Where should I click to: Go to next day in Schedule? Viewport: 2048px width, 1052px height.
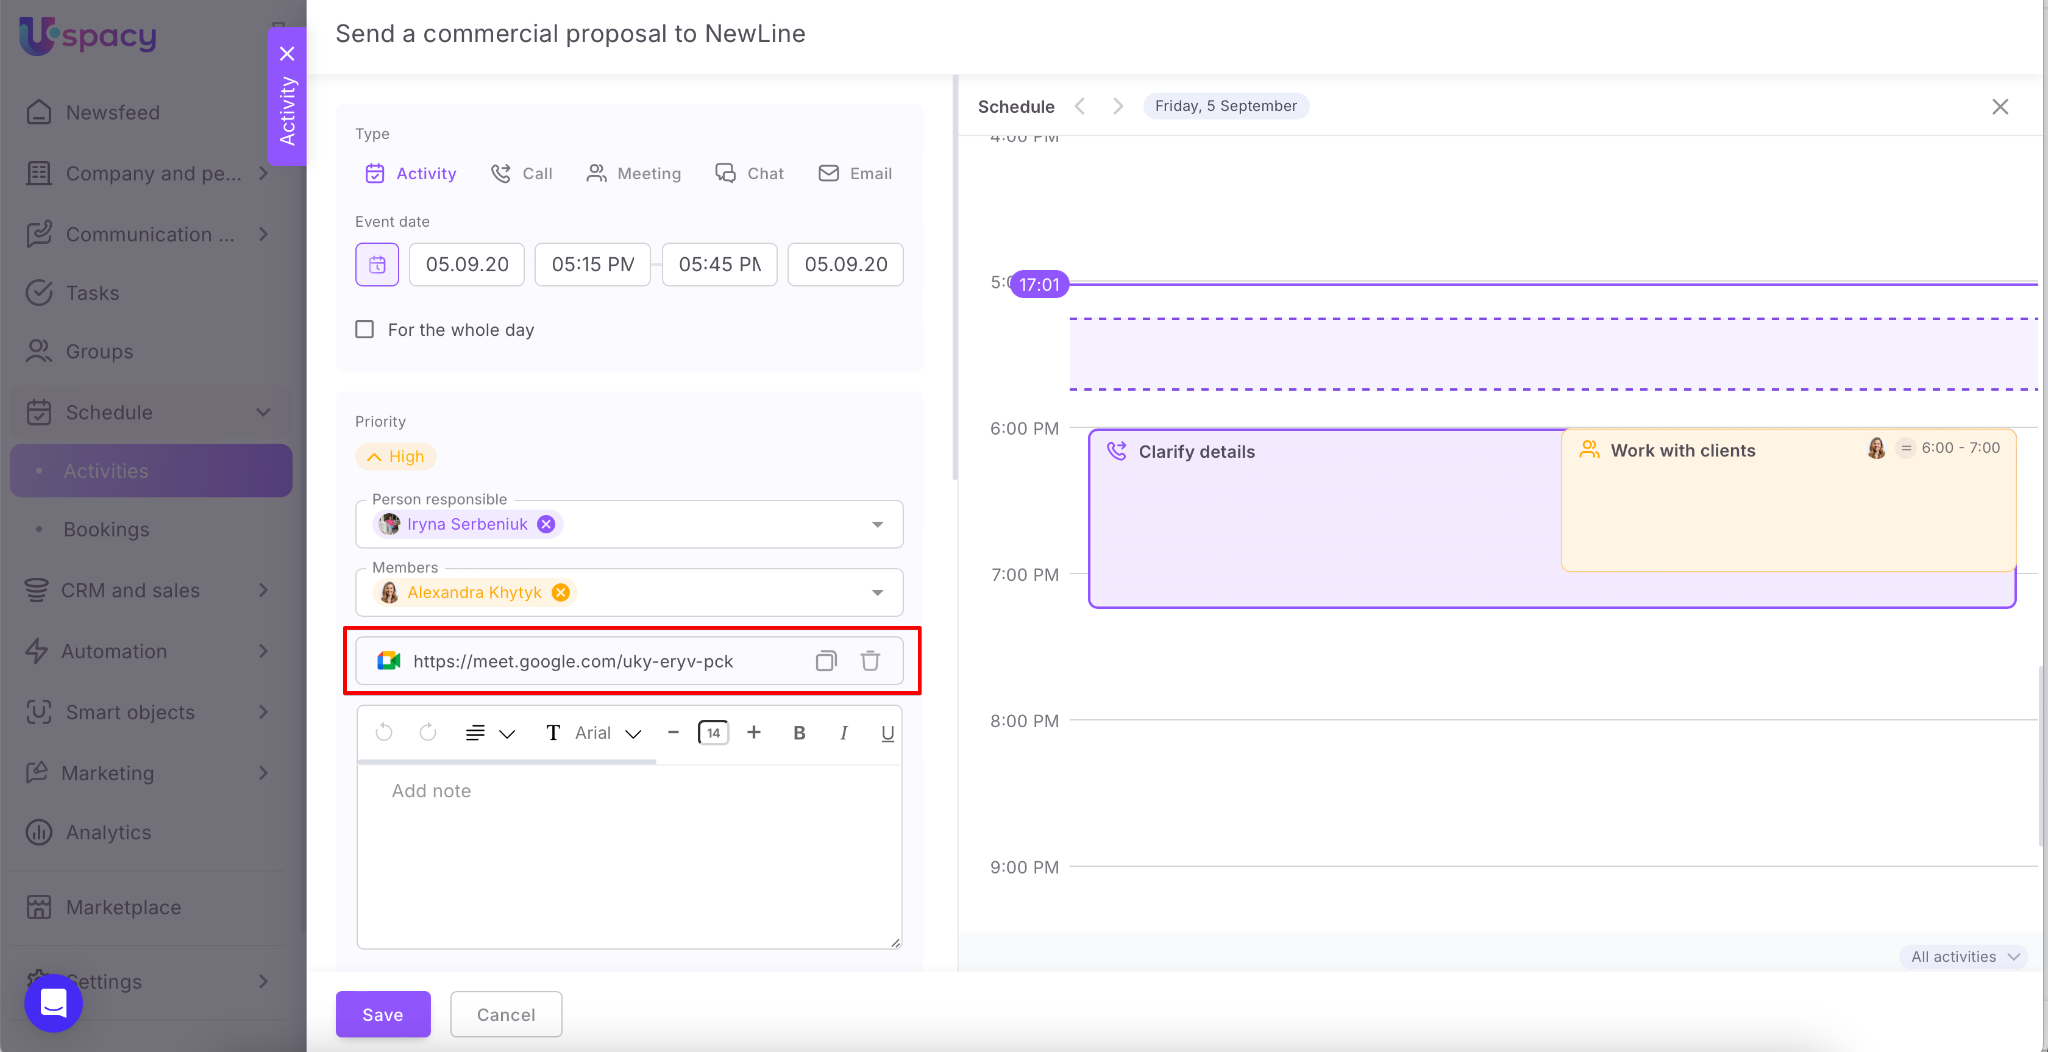pyautogui.click(x=1118, y=106)
